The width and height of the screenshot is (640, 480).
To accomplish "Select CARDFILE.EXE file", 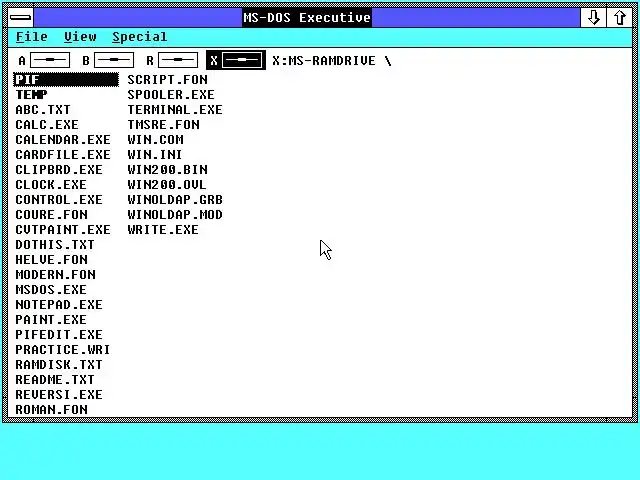I will (x=63, y=155).
